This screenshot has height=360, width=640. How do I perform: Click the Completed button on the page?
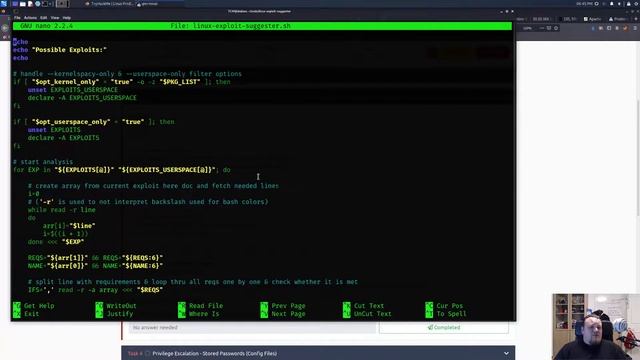pyautogui.click(x=444, y=327)
